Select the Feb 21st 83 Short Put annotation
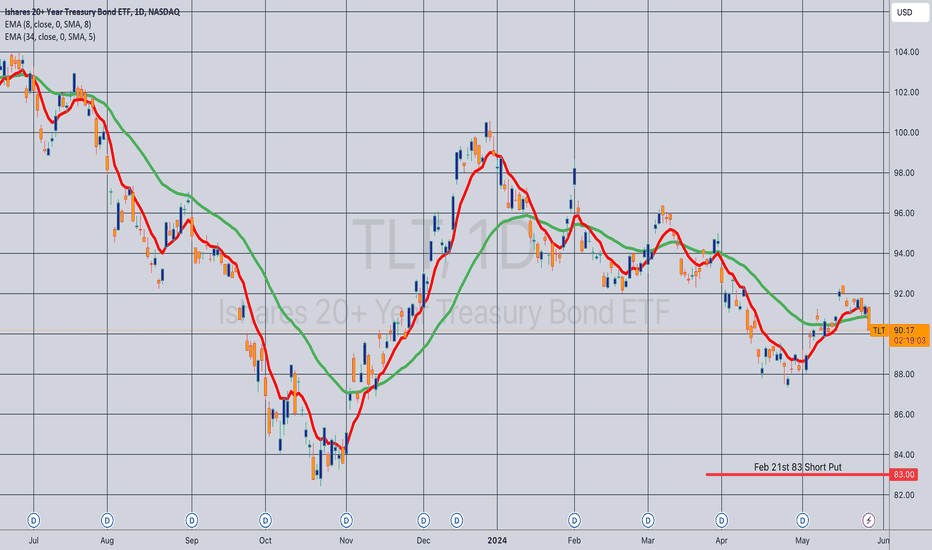 pos(798,467)
